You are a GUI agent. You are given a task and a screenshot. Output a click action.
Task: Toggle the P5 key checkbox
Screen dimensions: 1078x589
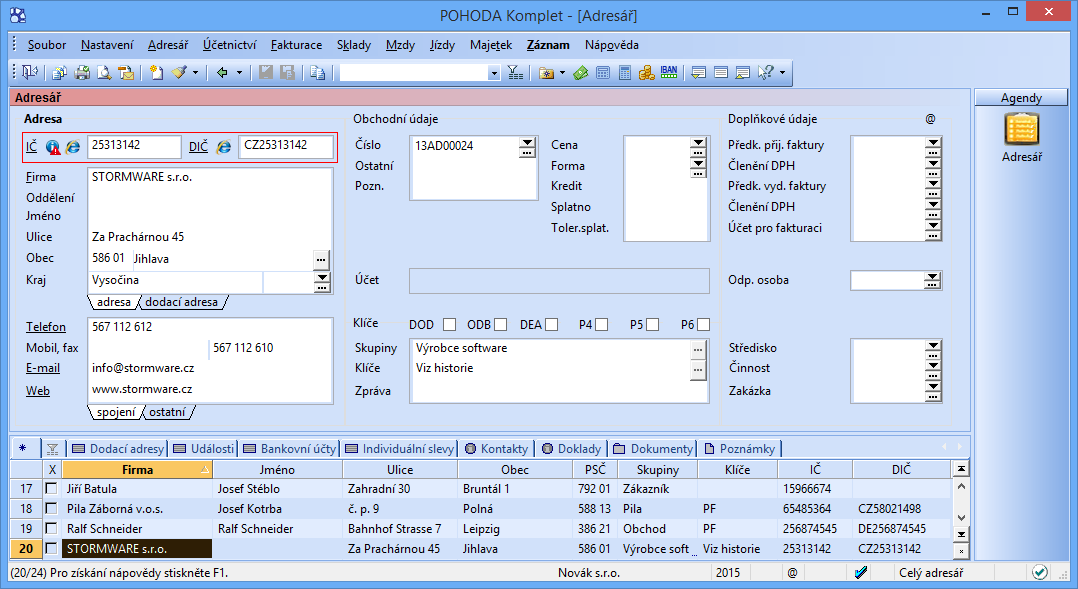point(652,324)
